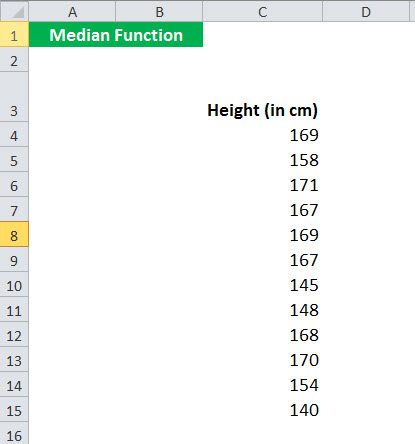
Task: Select row 1 header
Action: [14, 34]
